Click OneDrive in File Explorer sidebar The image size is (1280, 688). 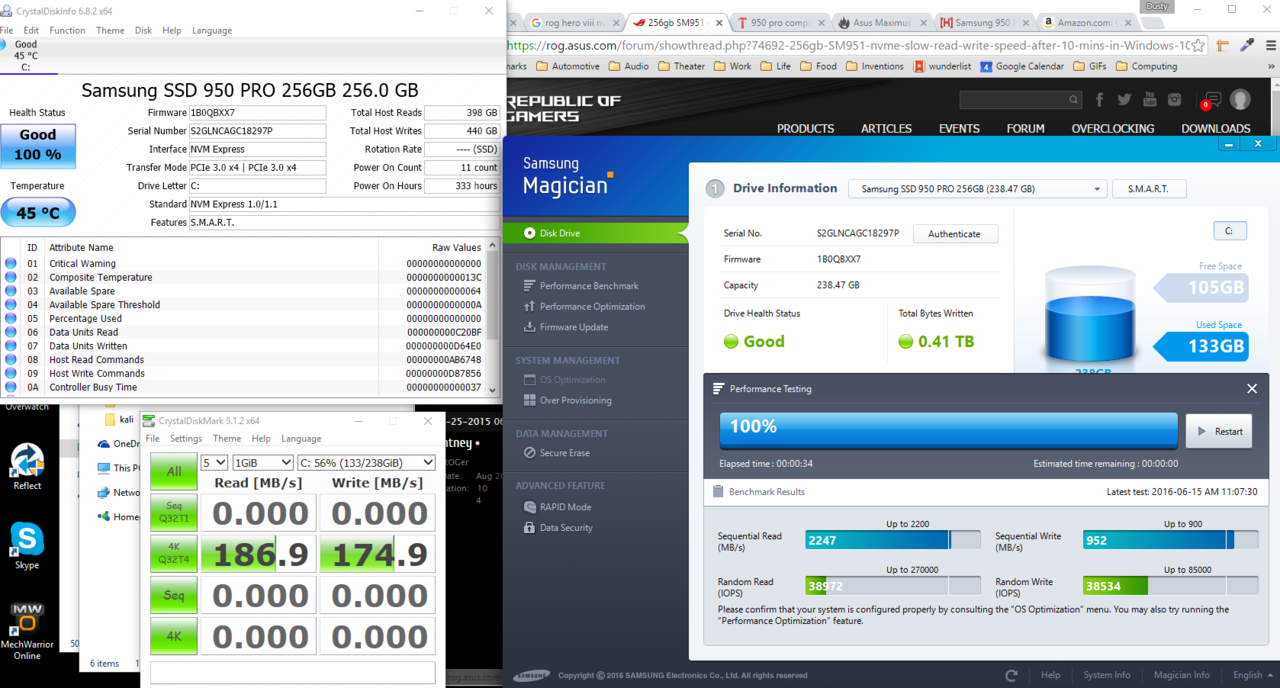click(118, 444)
